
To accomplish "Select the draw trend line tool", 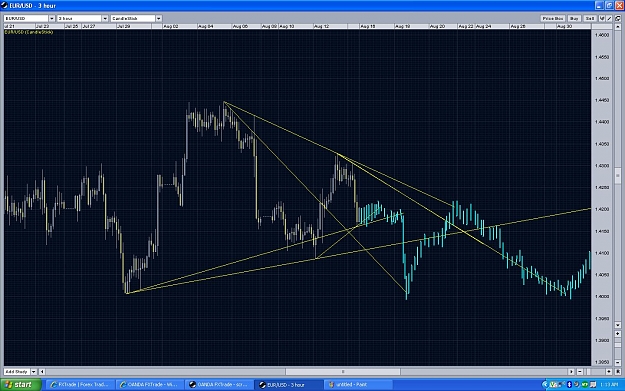I will [x=609, y=18].
